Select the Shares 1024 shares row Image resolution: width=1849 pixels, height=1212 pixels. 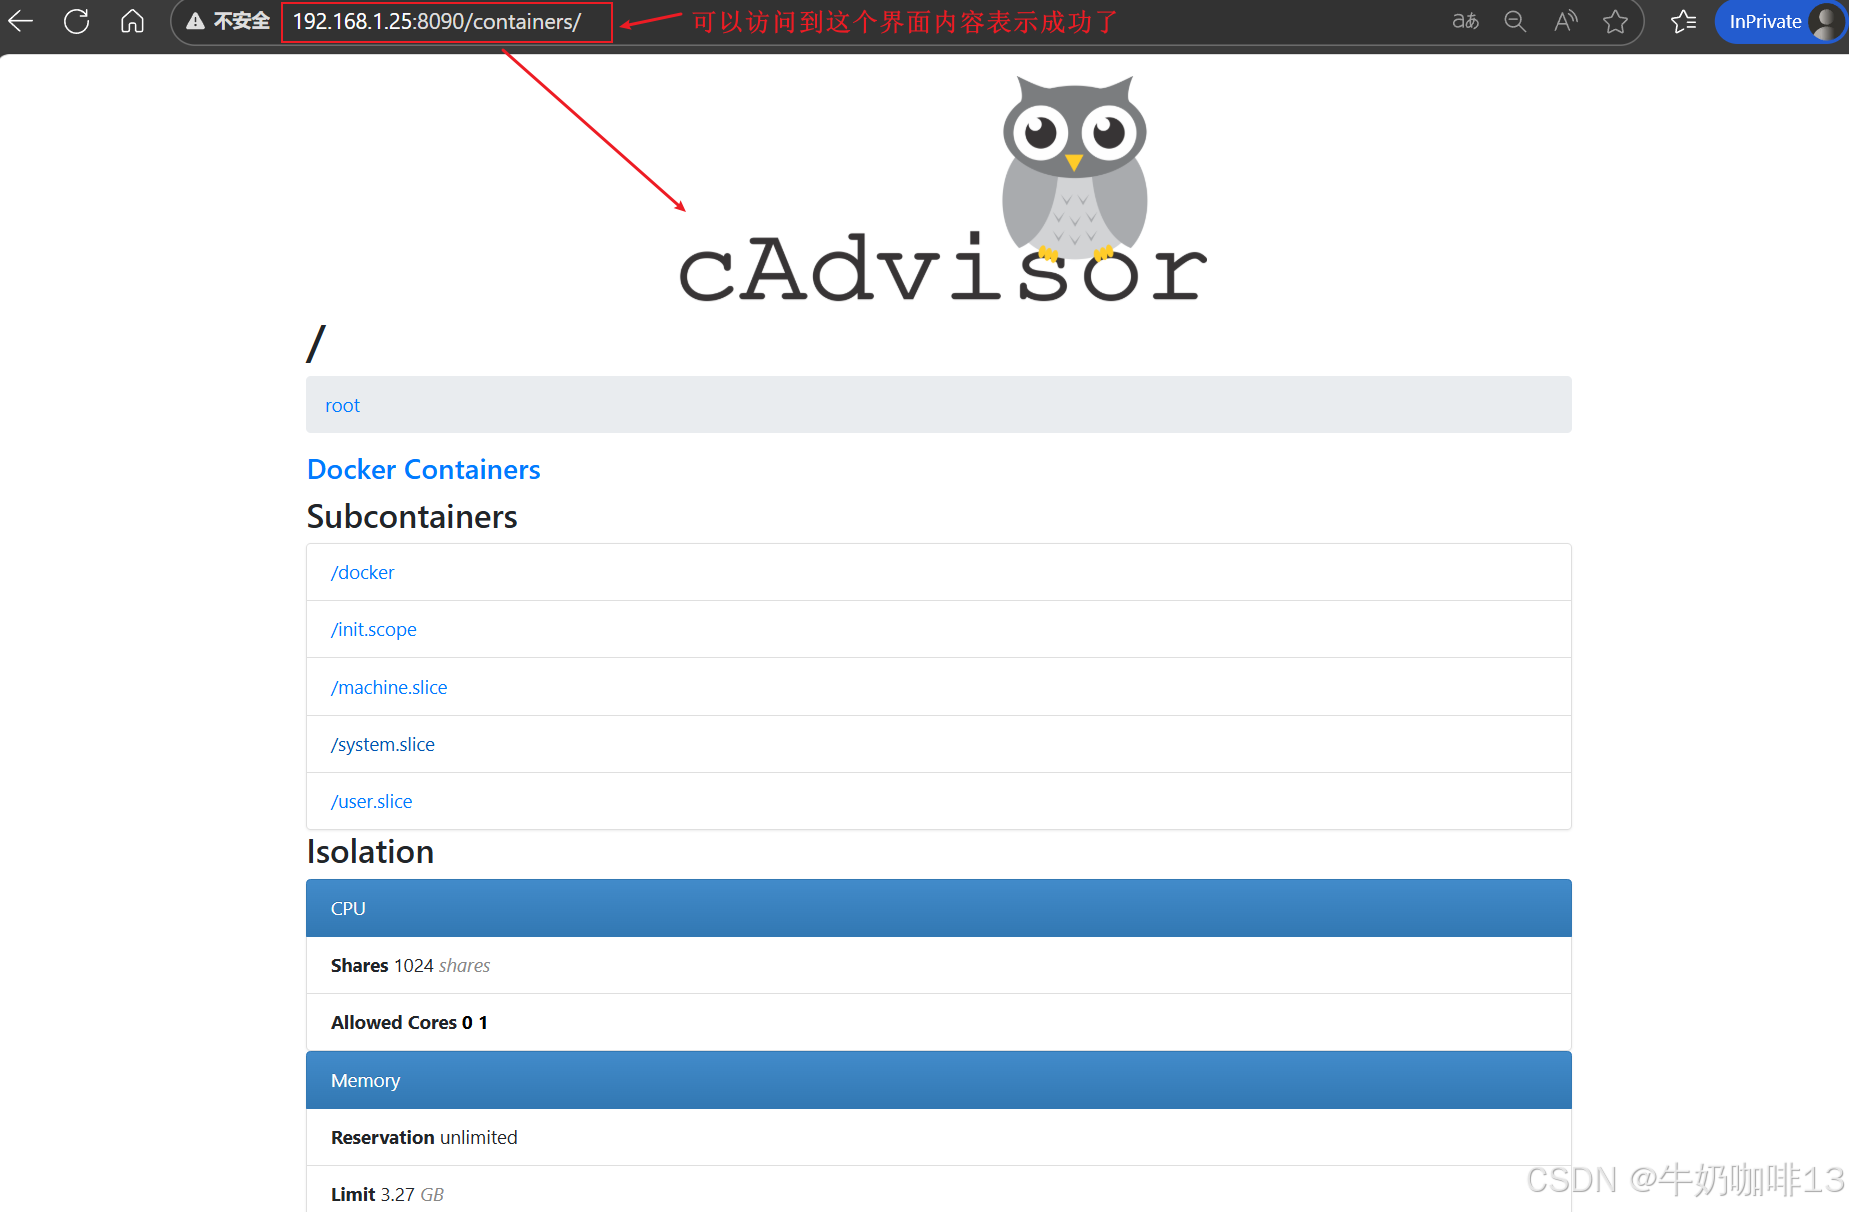coord(939,965)
